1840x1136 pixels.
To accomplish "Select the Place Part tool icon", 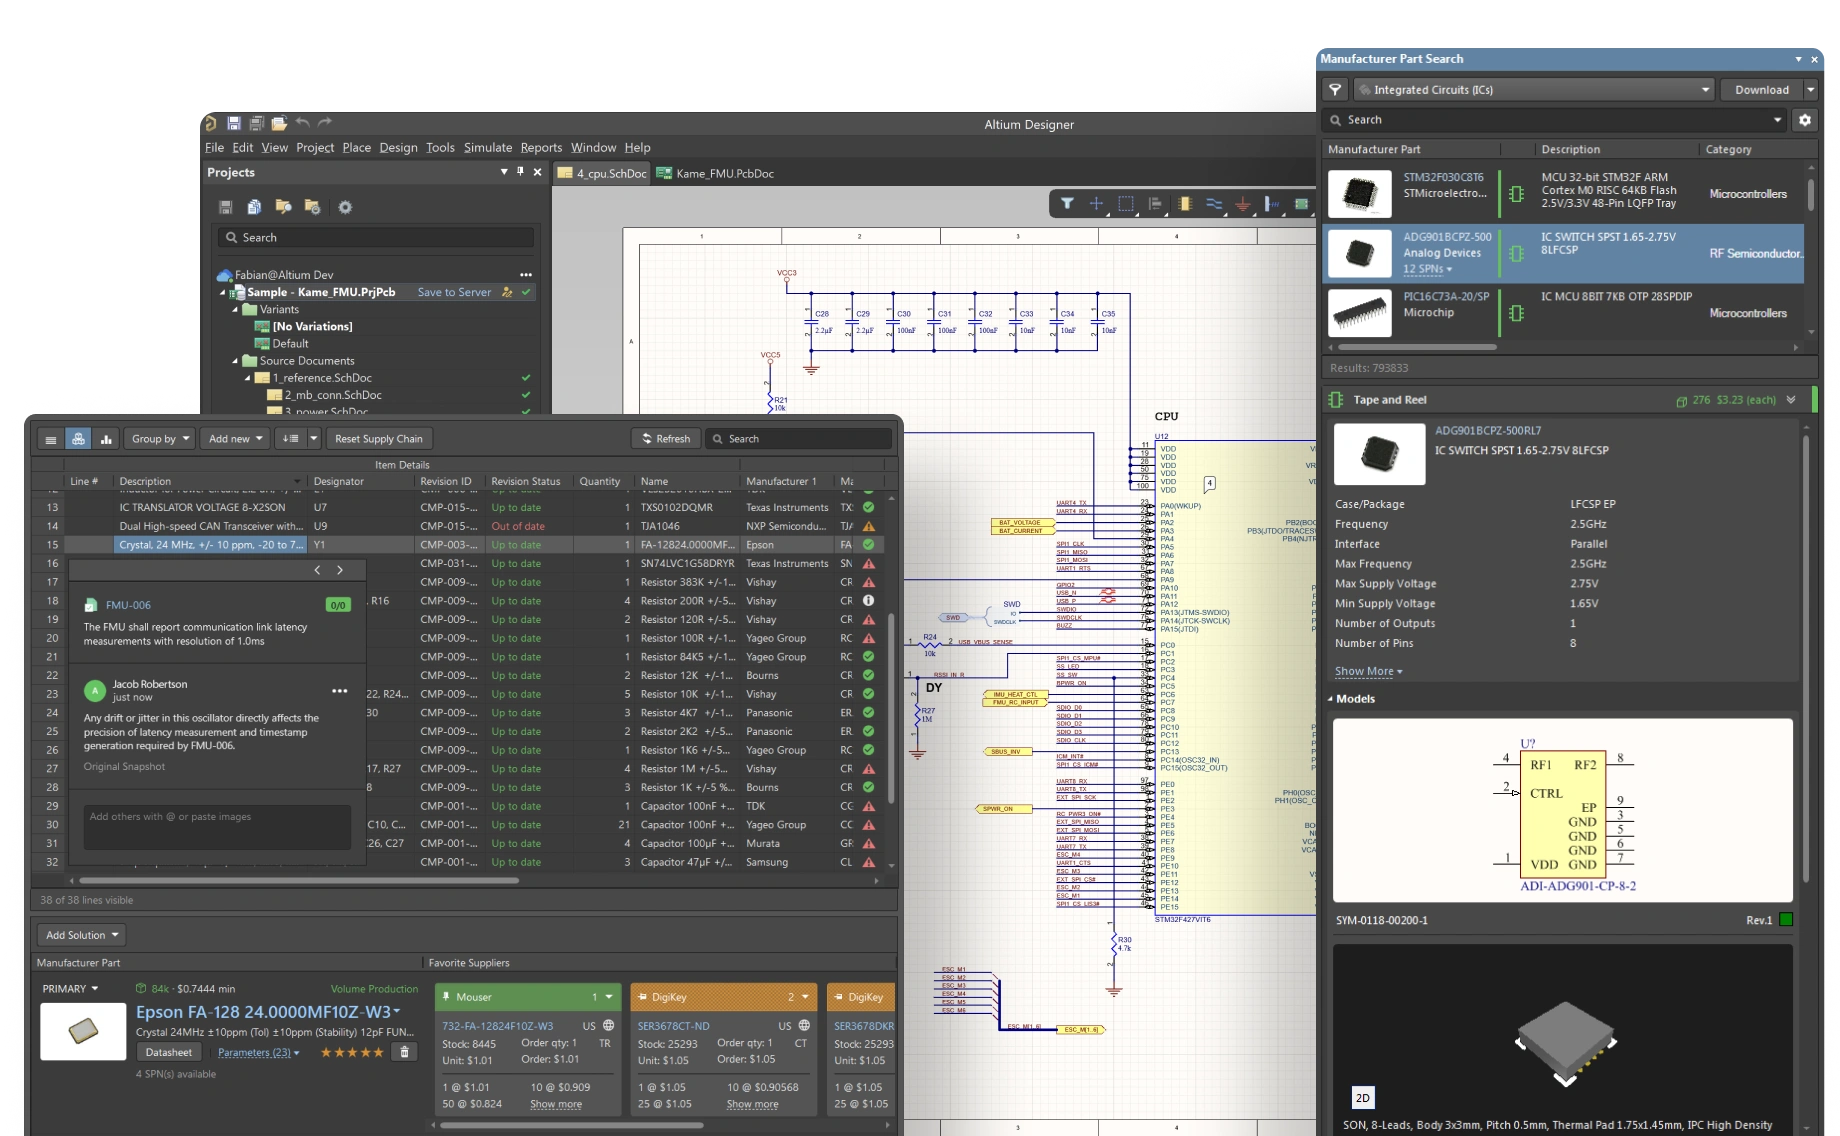I will 1184,204.
